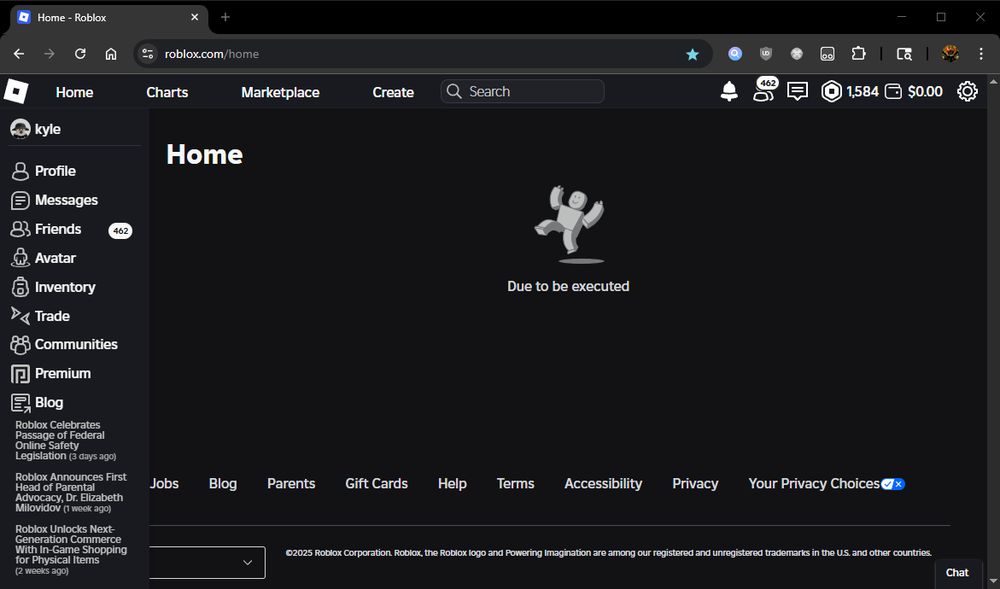Select Charts in the top navigation
This screenshot has height=589, width=1000.
(167, 92)
